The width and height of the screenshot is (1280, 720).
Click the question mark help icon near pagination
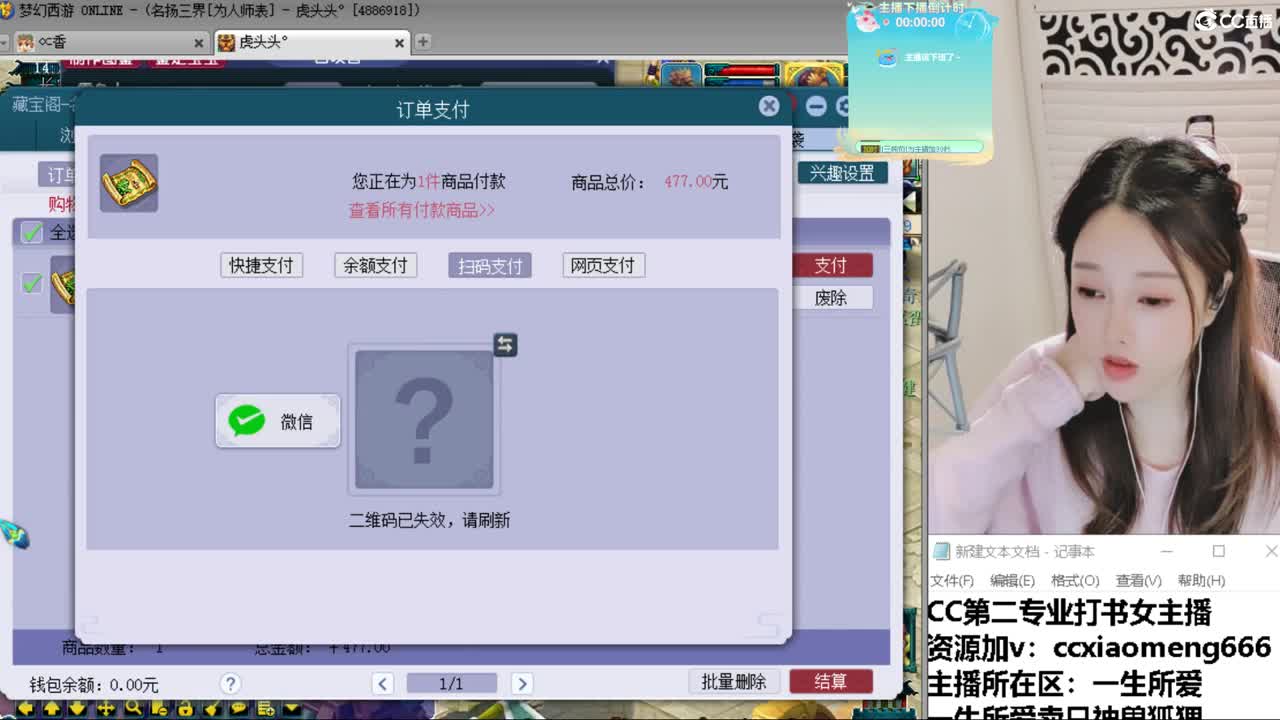coord(231,684)
